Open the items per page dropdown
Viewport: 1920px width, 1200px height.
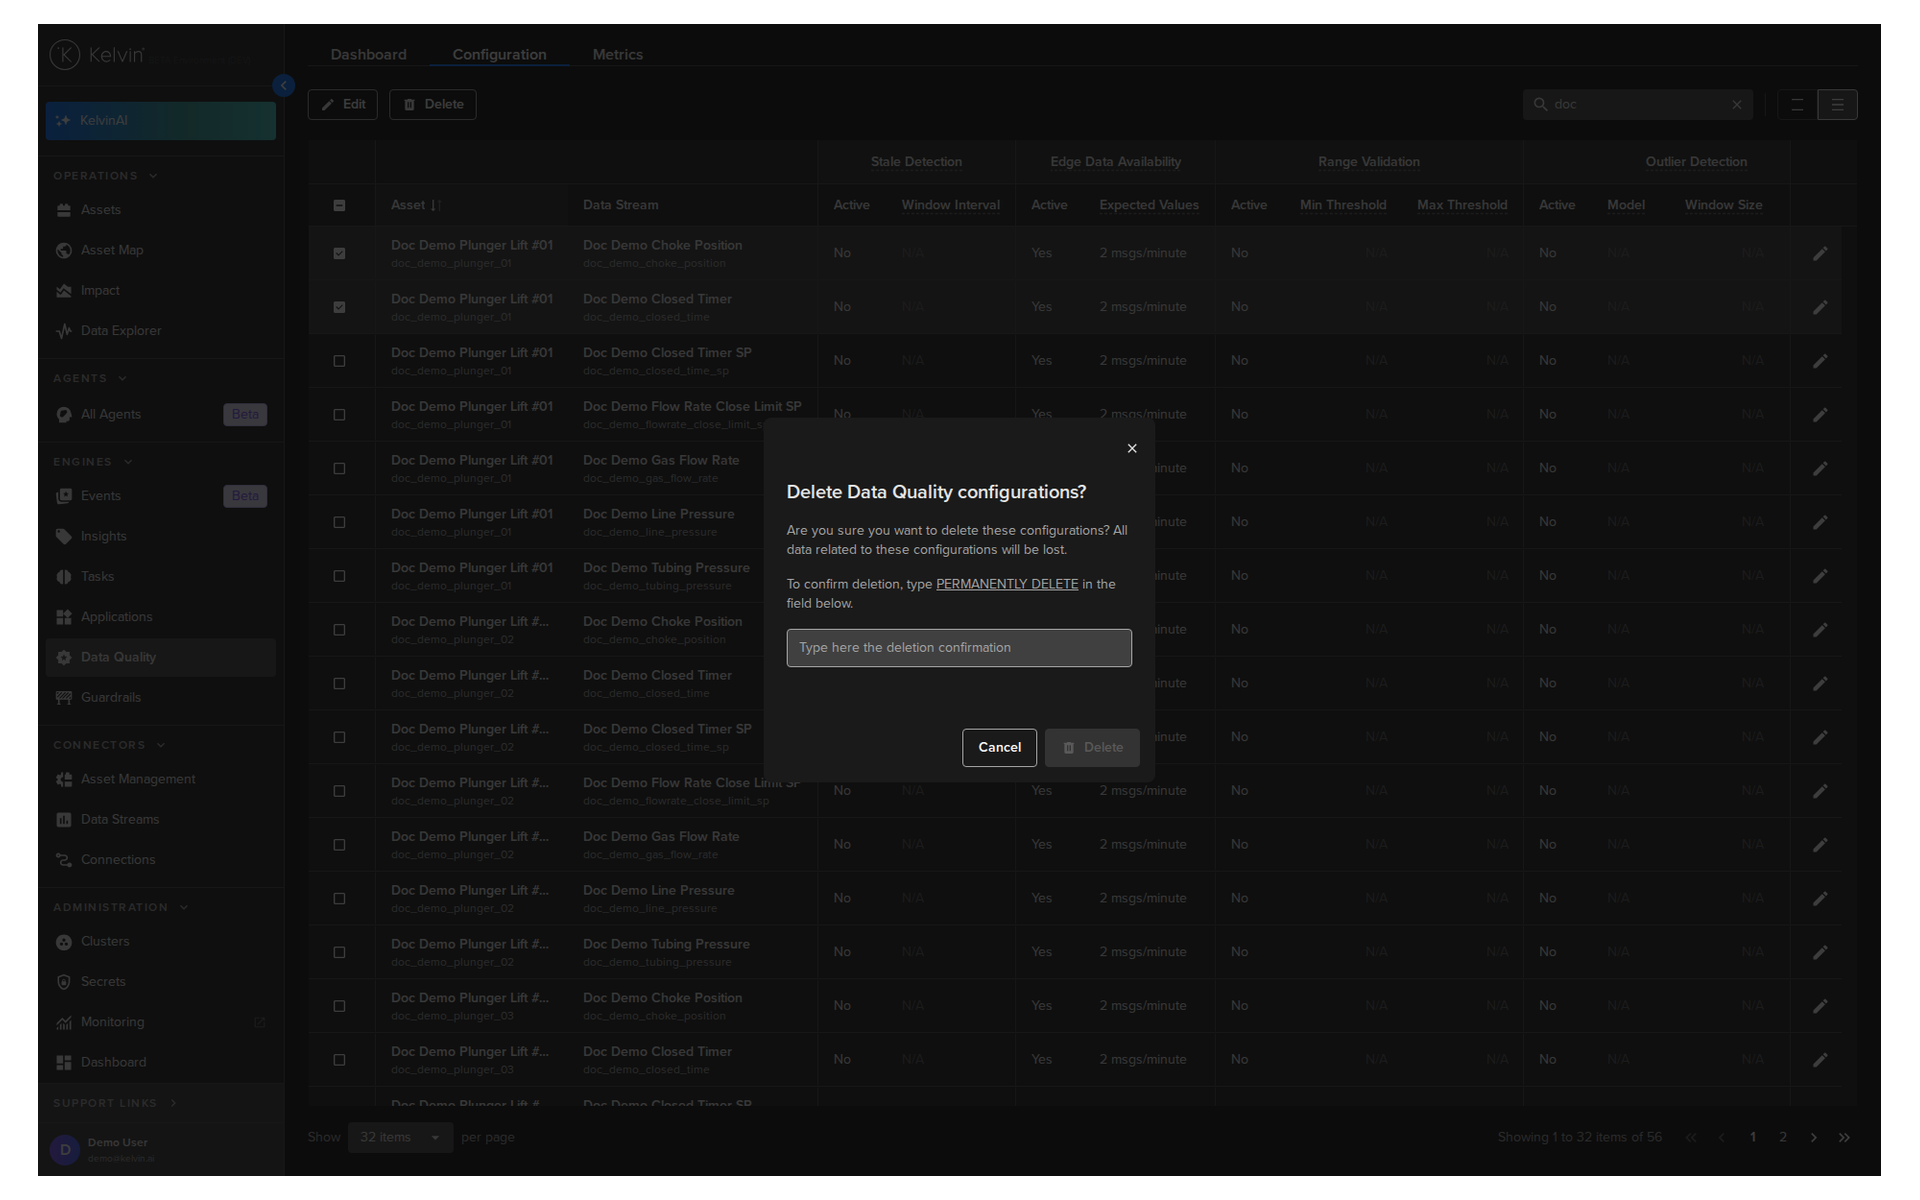(x=400, y=1137)
